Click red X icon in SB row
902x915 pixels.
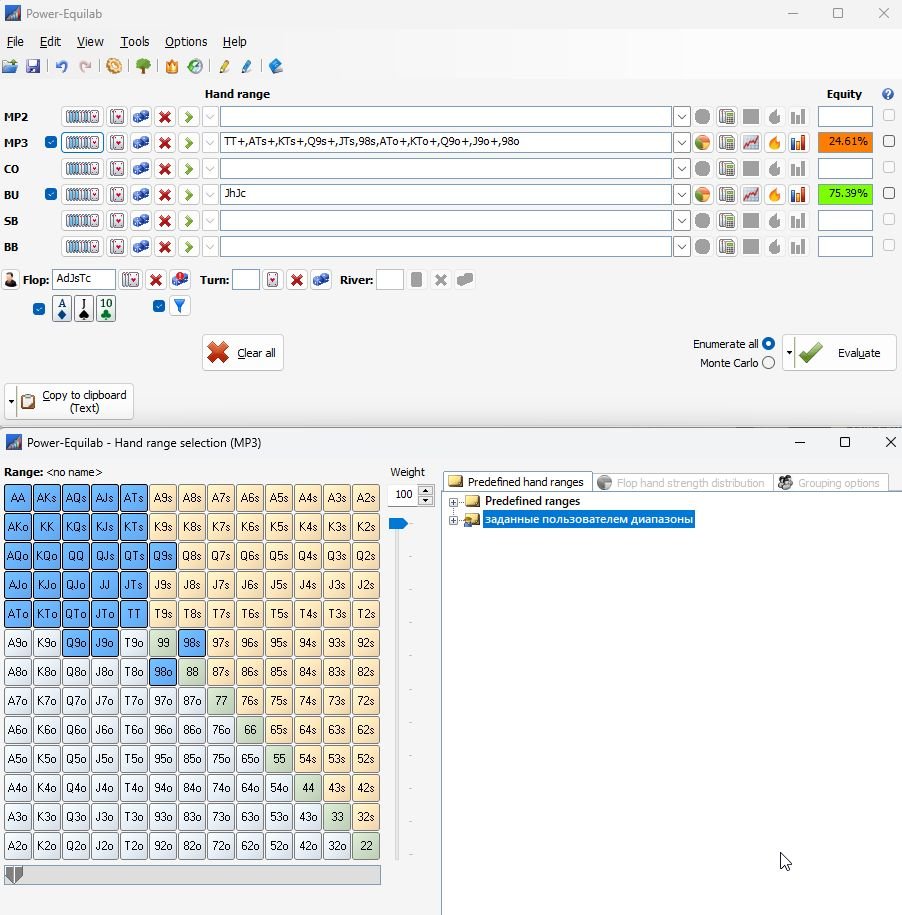coord(165,221)
